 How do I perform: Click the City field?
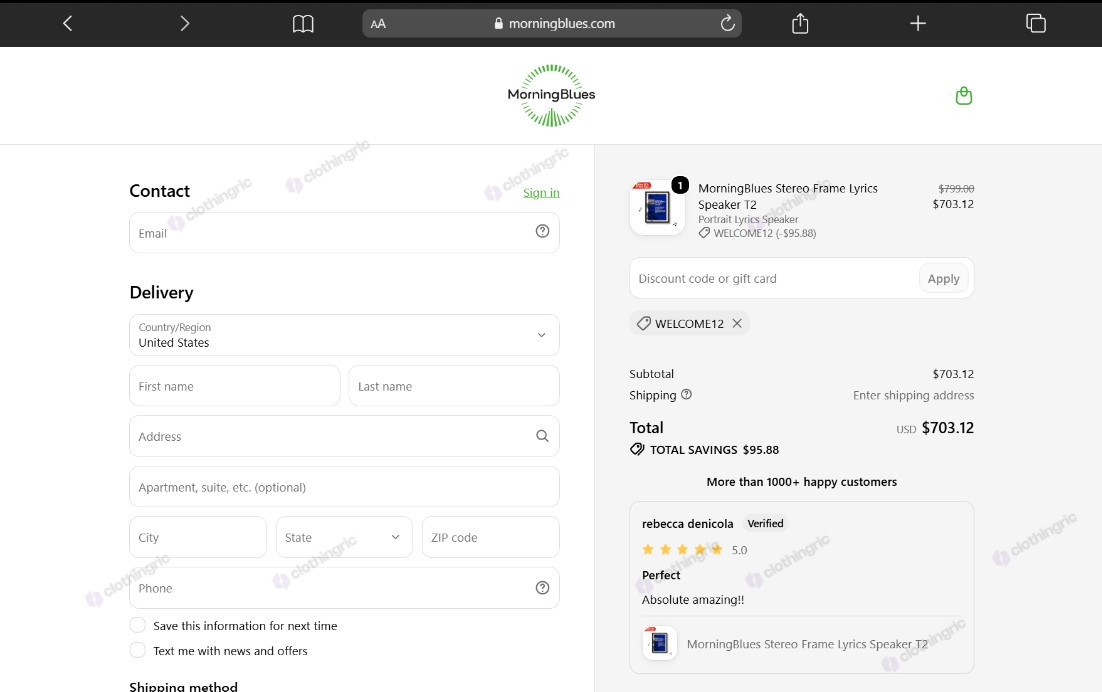click(197, 537)
